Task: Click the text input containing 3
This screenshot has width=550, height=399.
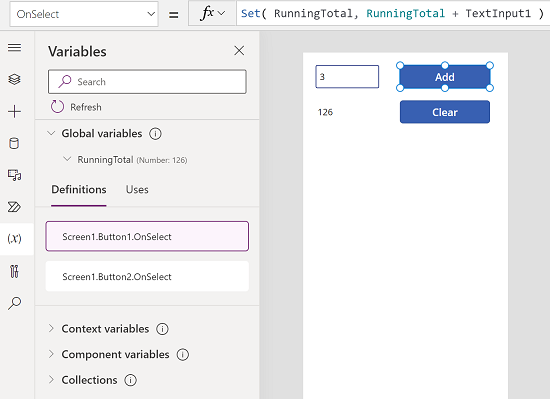Action: pos(347,76)
